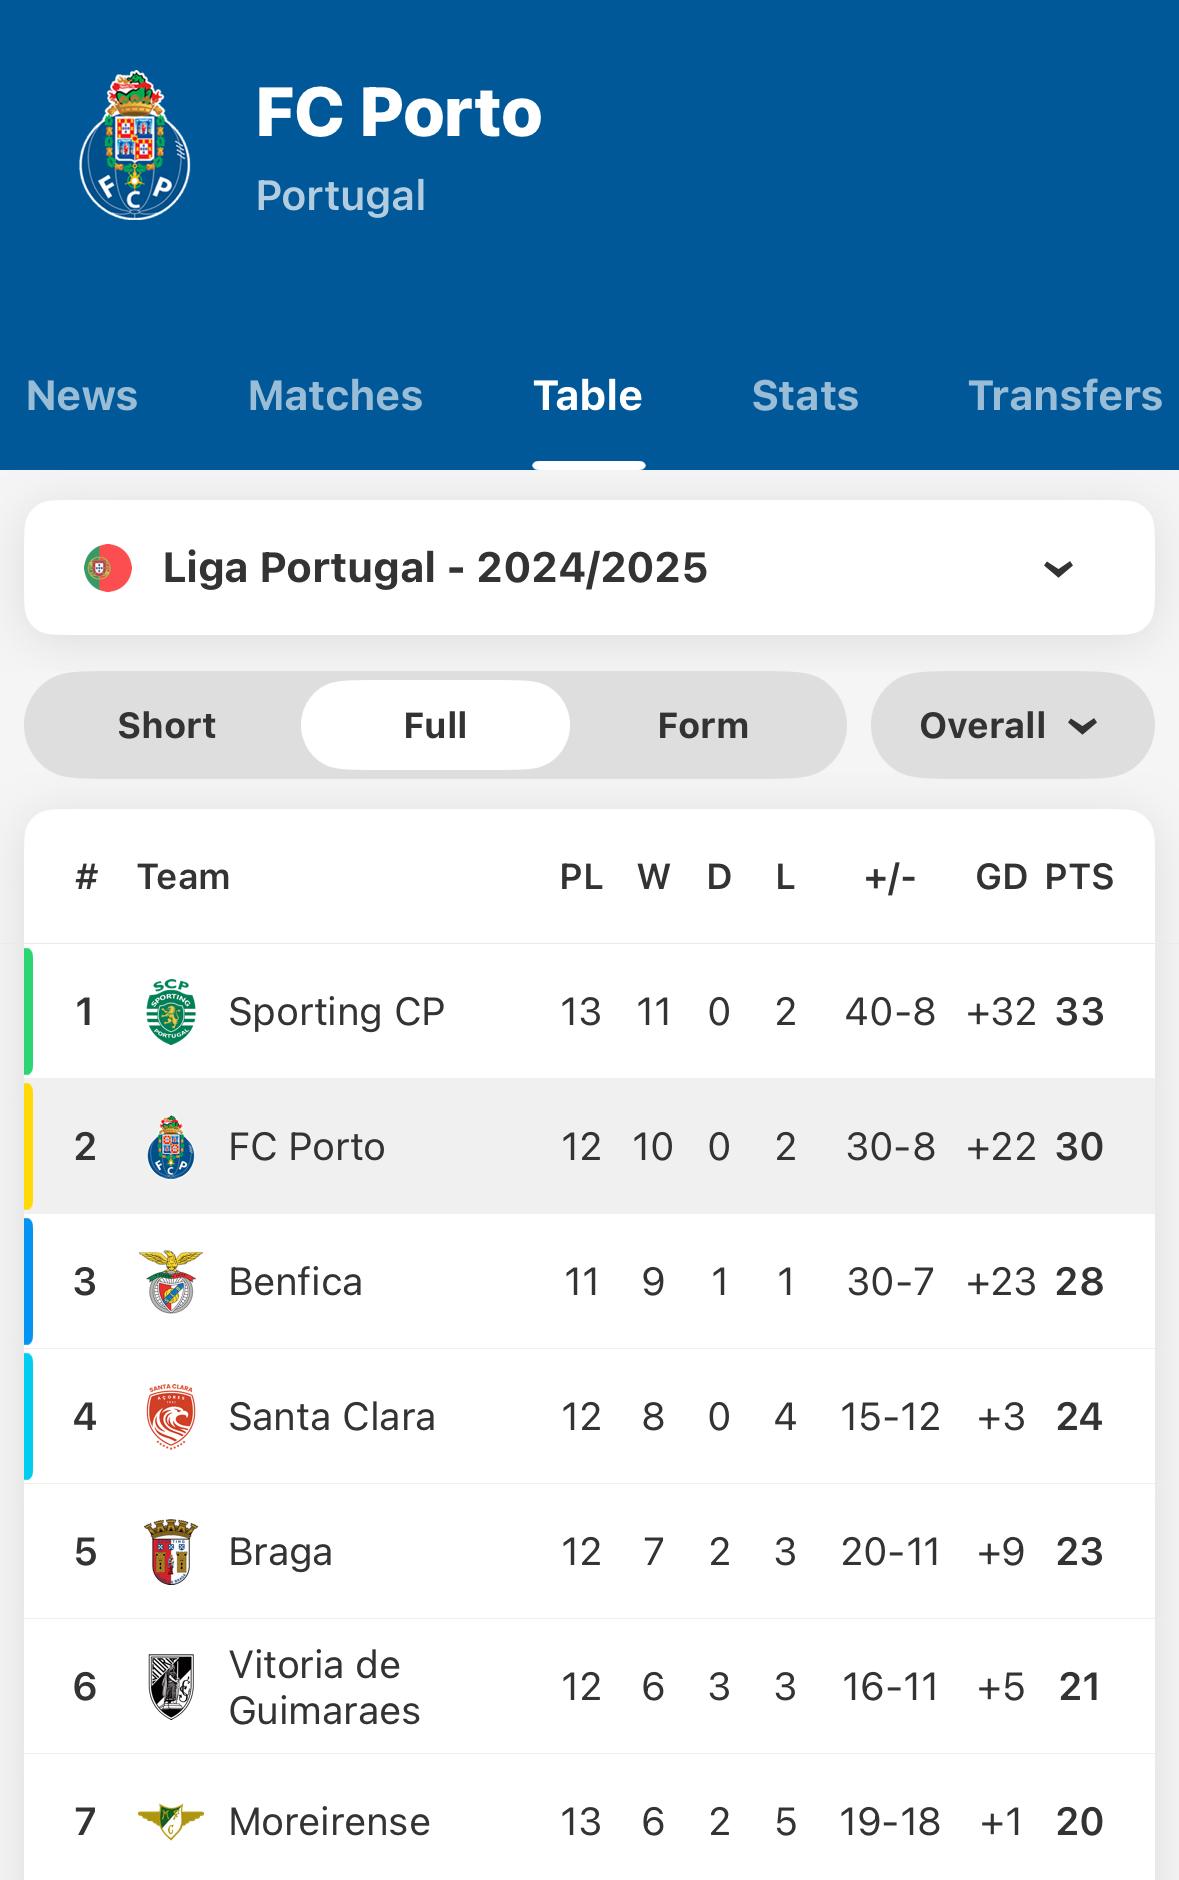Image resolution: width=1179 pixels, height=1880 pixels.
Task: Open the Matches tab
Action: coord(335,396)
